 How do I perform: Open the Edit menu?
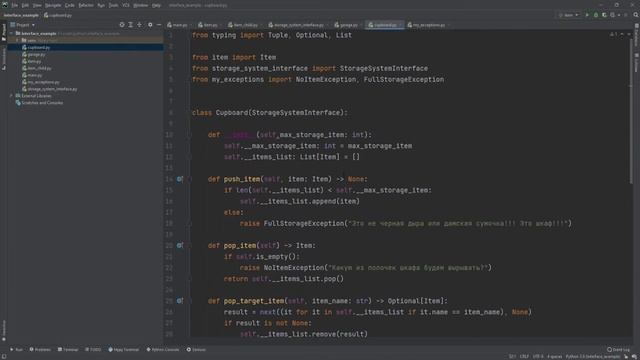point(25,5)
